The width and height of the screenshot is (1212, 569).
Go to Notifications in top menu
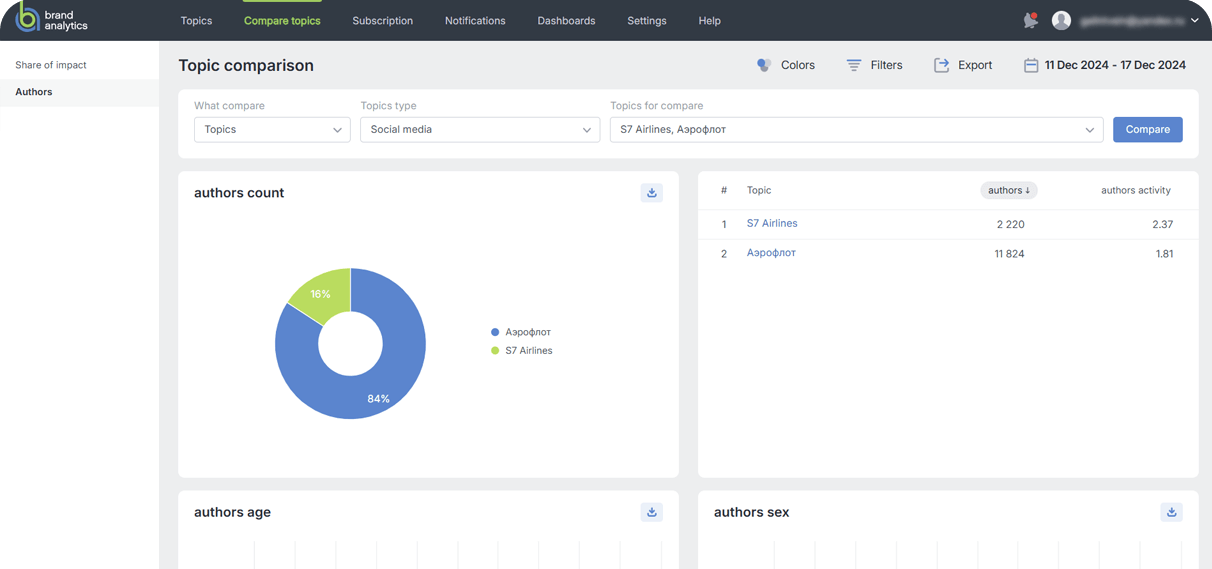[x=475, y=21]
